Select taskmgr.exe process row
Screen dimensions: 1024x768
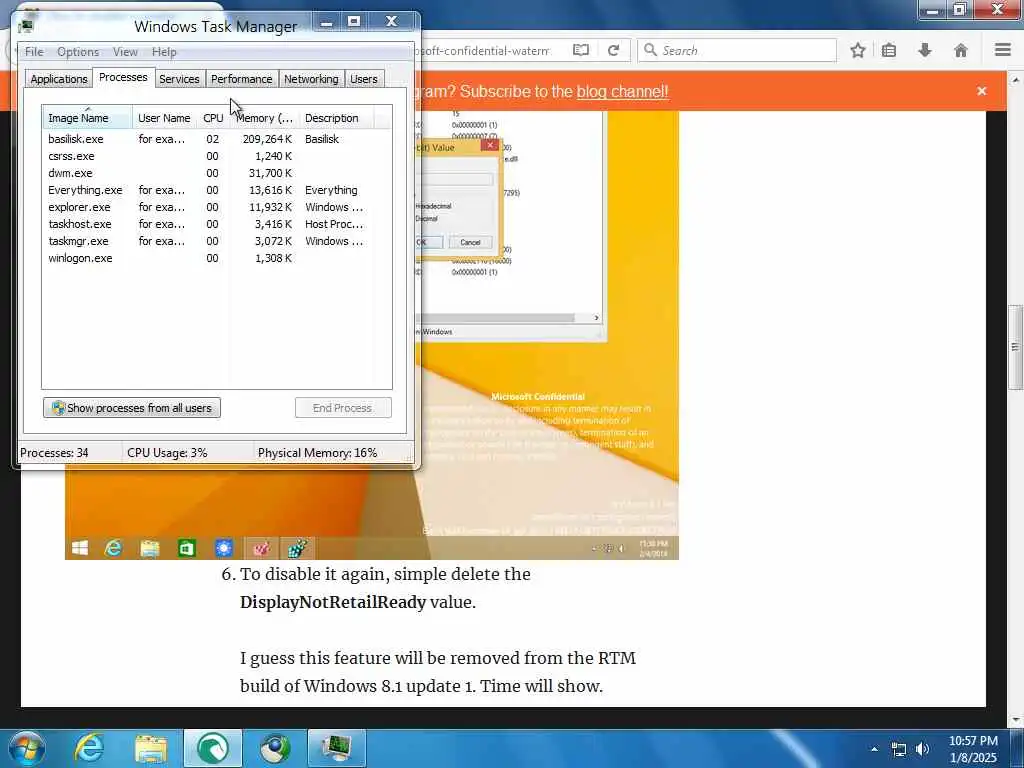(x=217, y=241)
